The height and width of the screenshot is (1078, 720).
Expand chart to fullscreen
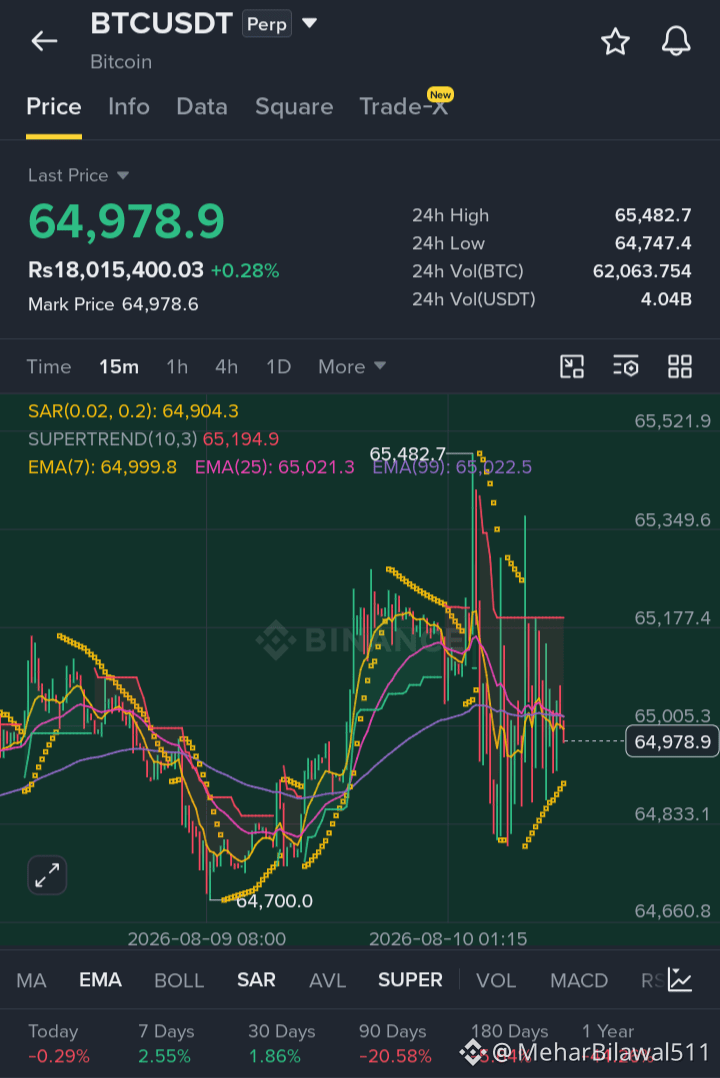[x=47, y=875]
